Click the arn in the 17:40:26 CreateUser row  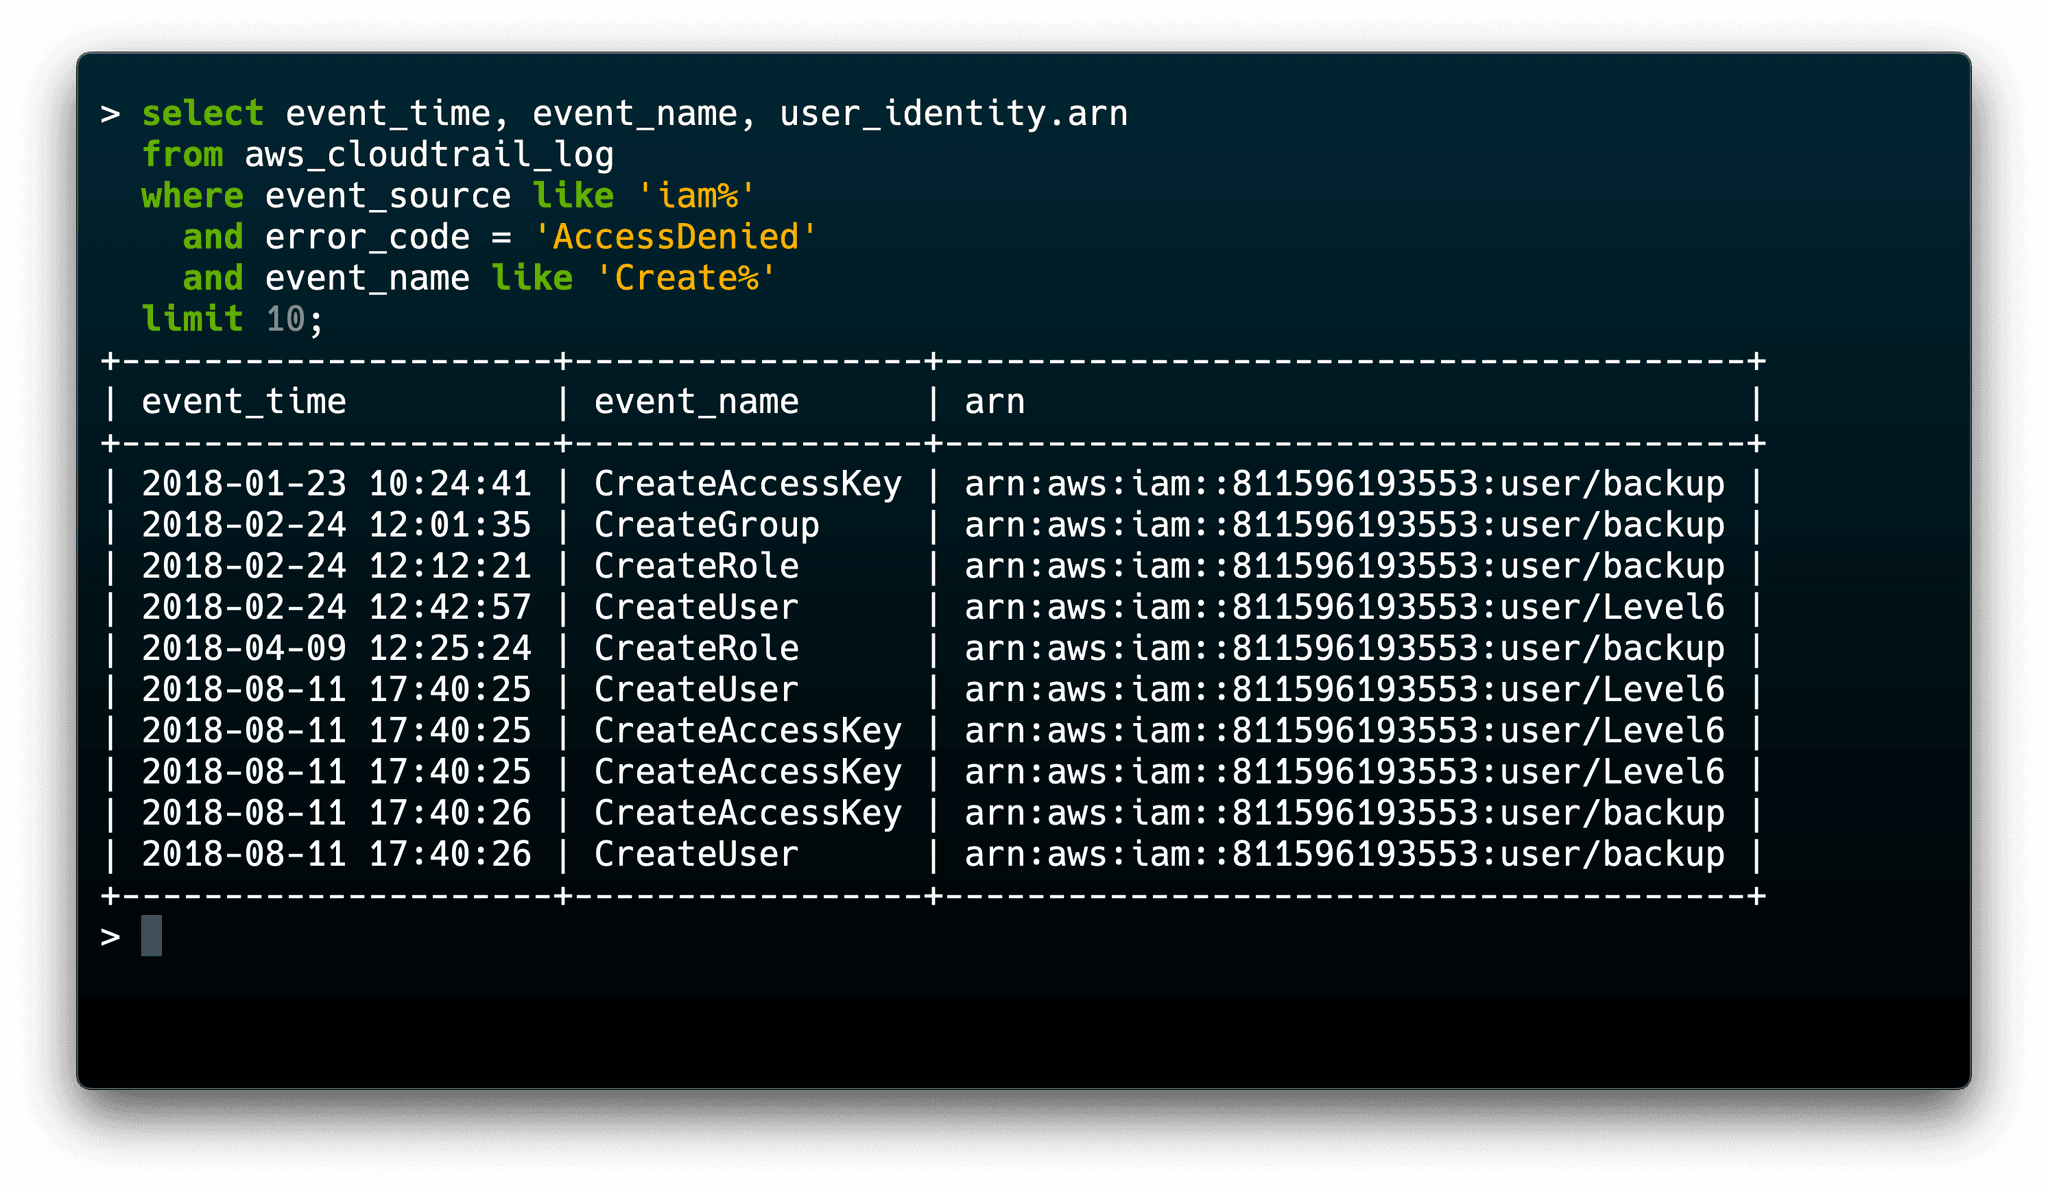click(x=1345, y=854)
